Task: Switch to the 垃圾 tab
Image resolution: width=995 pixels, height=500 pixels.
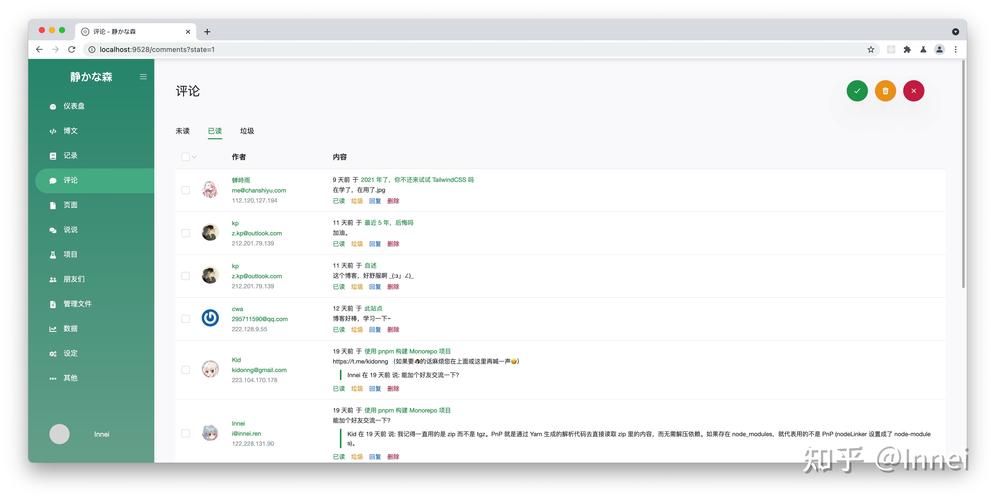Action: click(247, 131)
